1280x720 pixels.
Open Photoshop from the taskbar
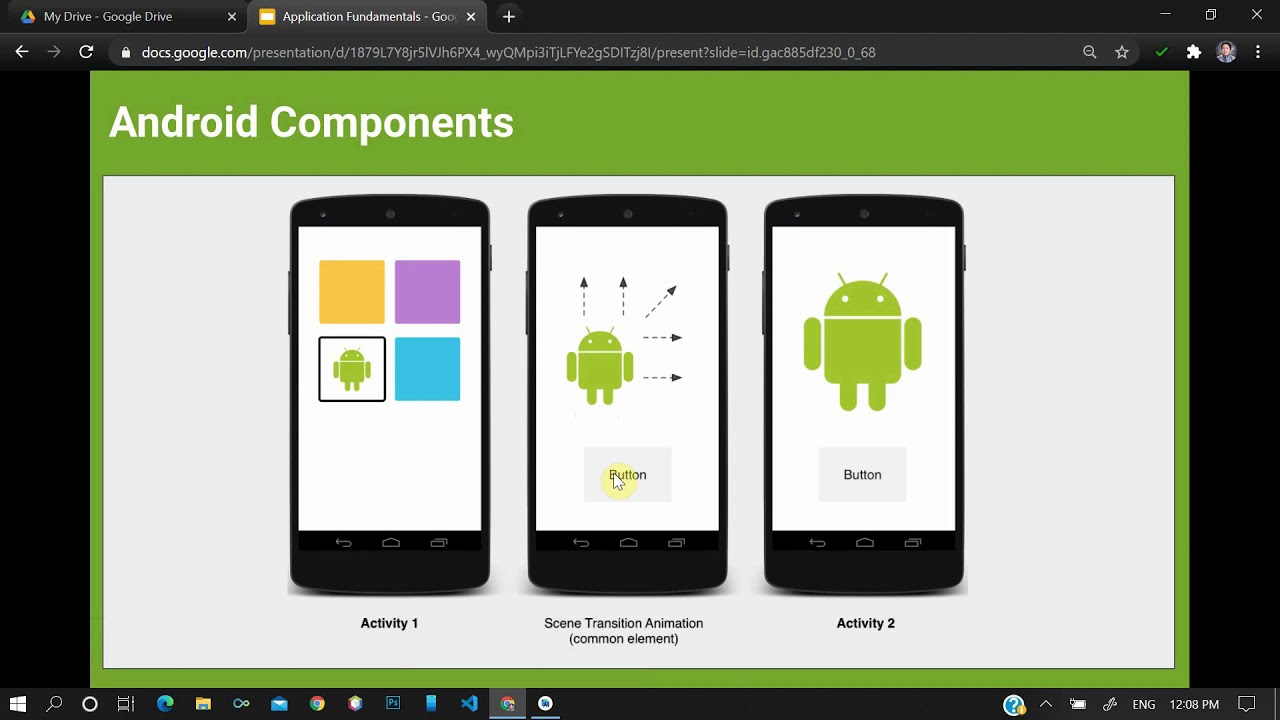tap(393, 704)
